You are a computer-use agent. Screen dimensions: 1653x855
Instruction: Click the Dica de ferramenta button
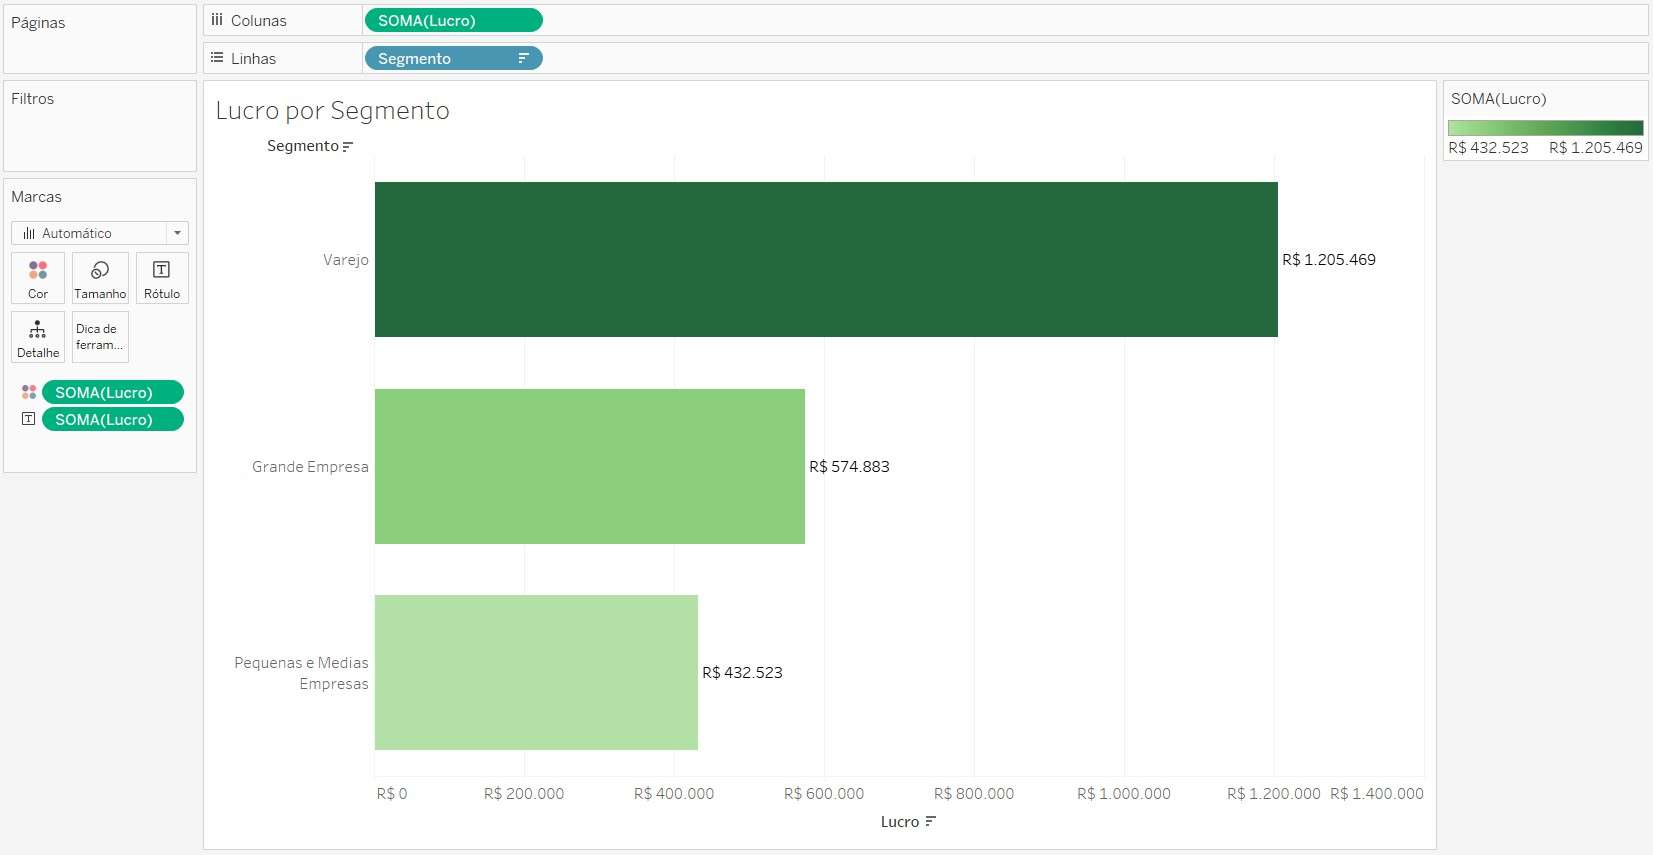(100, 337)
